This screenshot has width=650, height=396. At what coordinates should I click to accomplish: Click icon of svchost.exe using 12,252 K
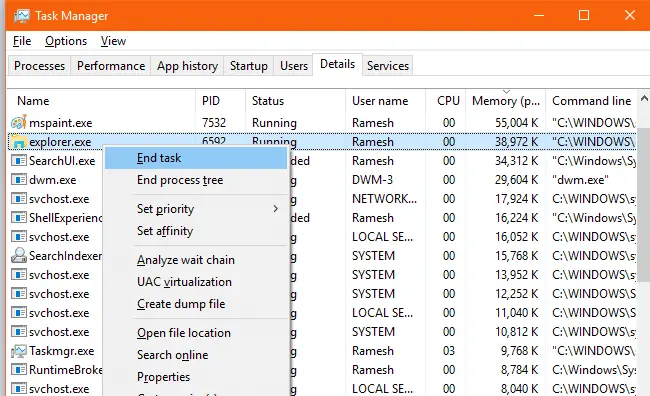coord(19,294)
